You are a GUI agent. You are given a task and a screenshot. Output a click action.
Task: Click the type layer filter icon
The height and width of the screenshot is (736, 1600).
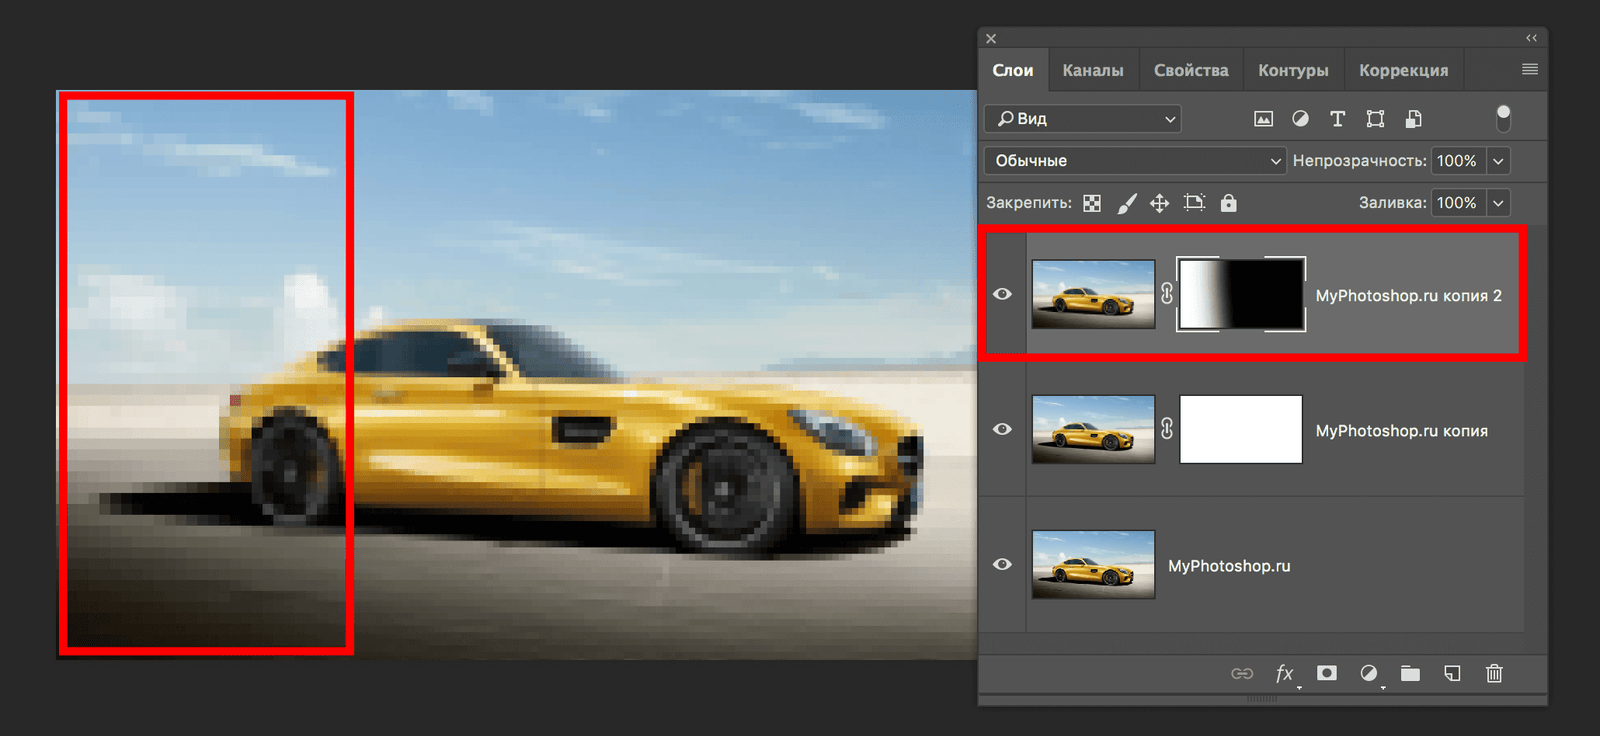pos(1337,119)
